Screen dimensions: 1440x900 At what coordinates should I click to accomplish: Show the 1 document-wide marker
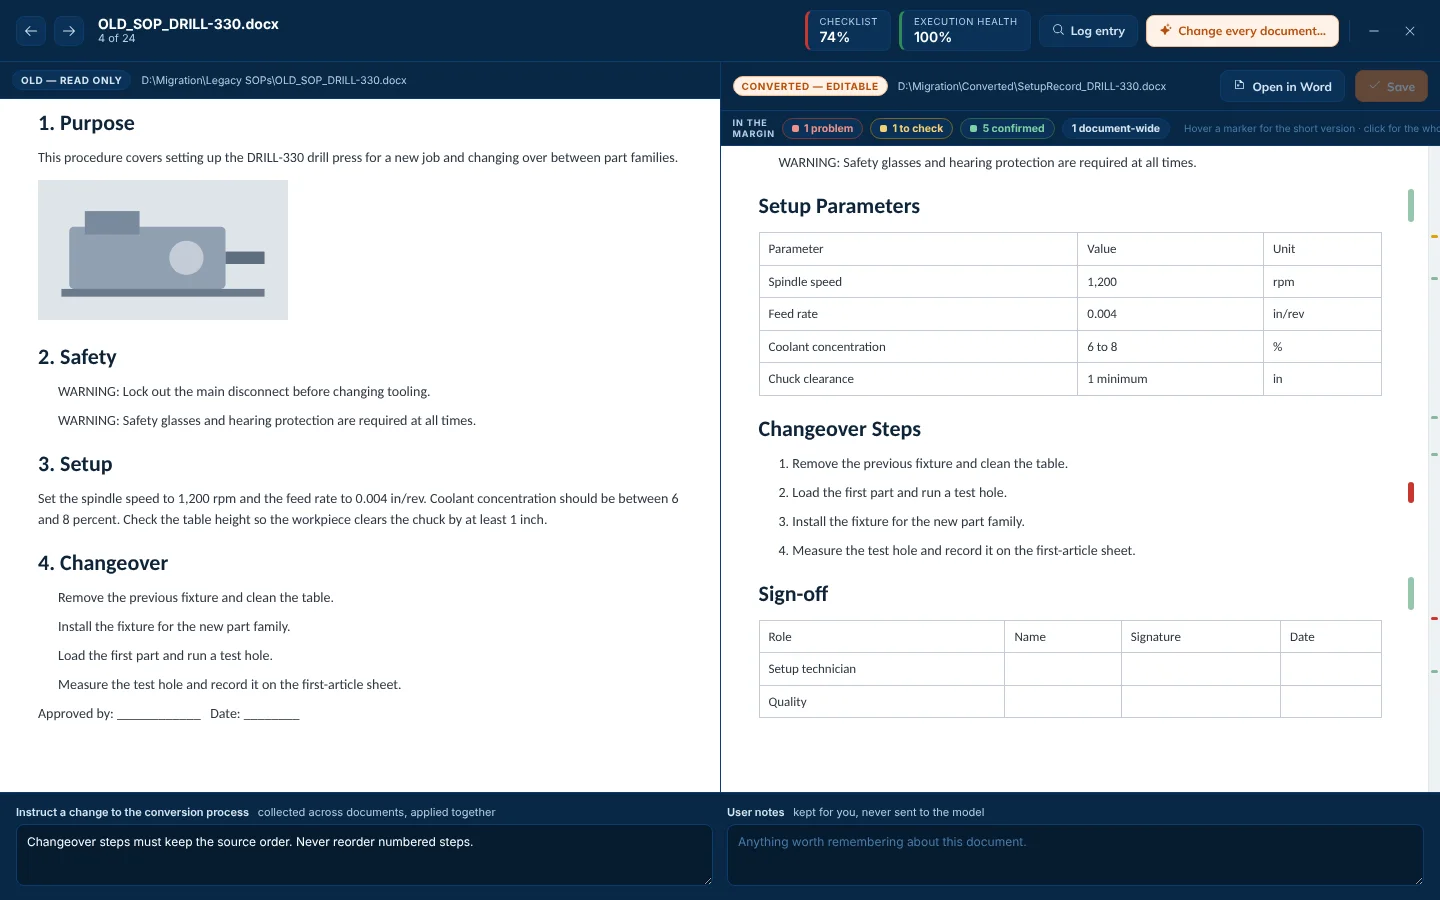1115,128
